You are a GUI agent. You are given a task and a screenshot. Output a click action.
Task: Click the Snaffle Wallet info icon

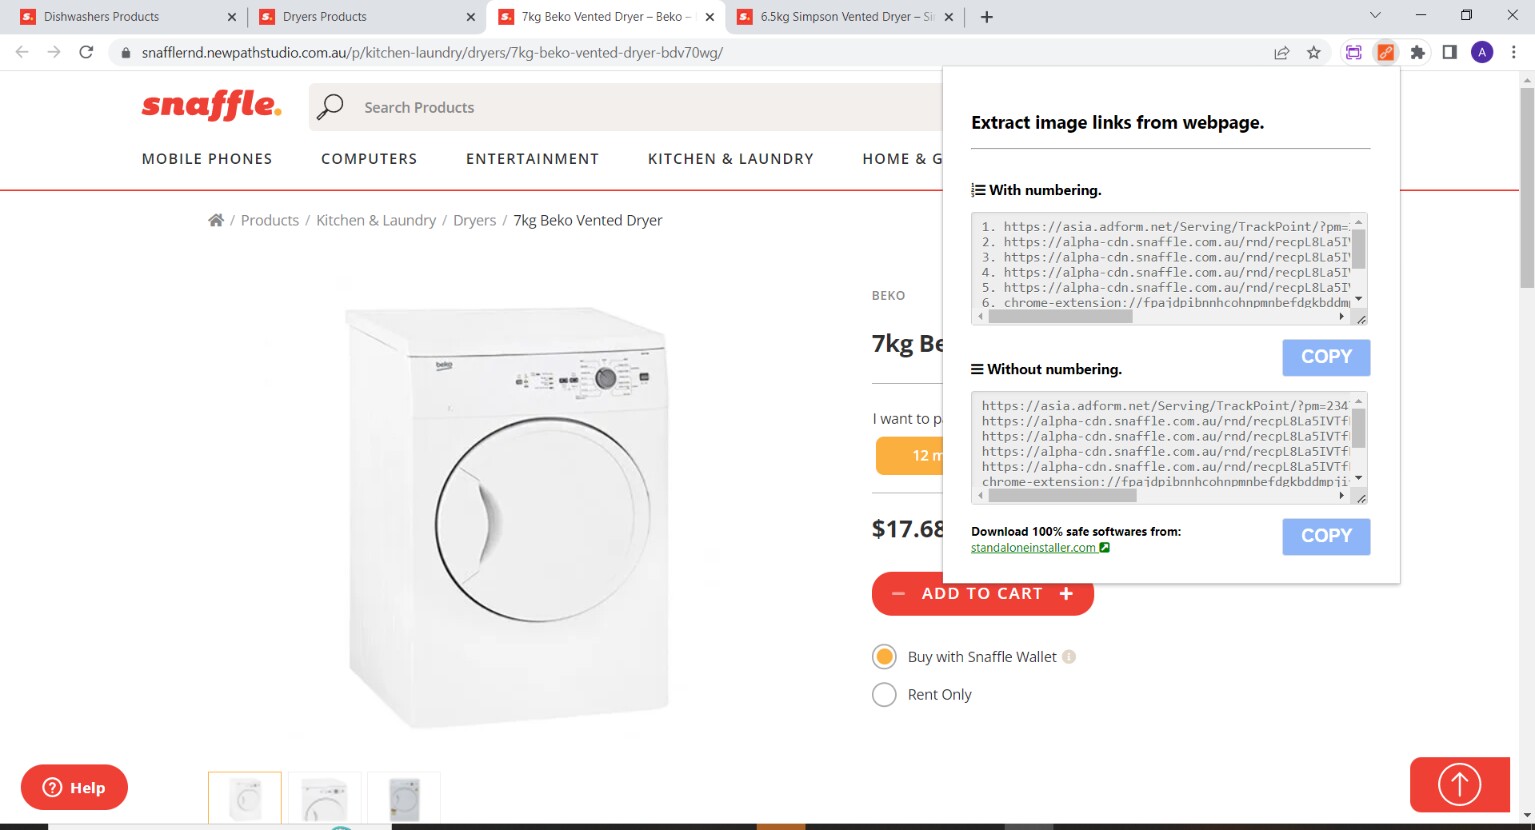point(1070,656)
